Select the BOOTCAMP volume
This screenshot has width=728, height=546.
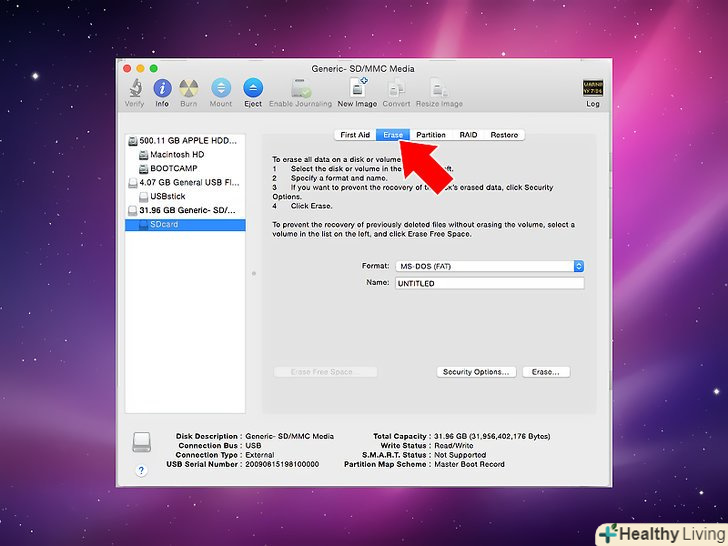point(185,169)
